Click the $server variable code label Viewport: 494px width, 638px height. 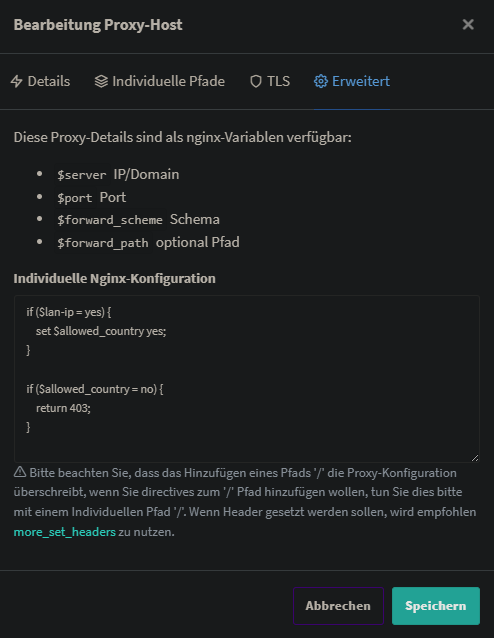point(81,175)
